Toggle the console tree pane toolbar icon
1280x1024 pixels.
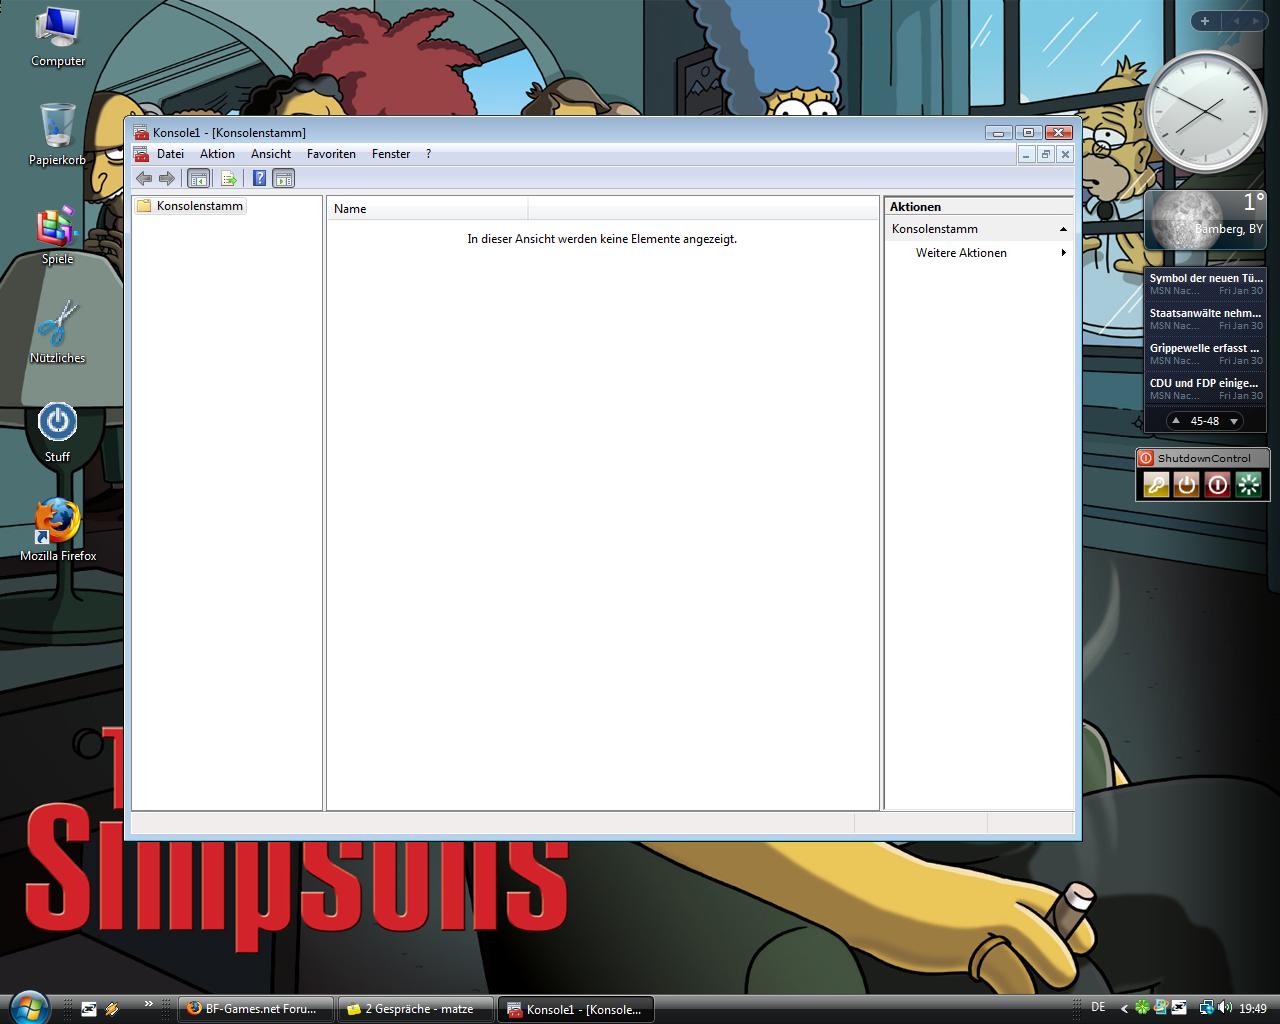[198, 178]
